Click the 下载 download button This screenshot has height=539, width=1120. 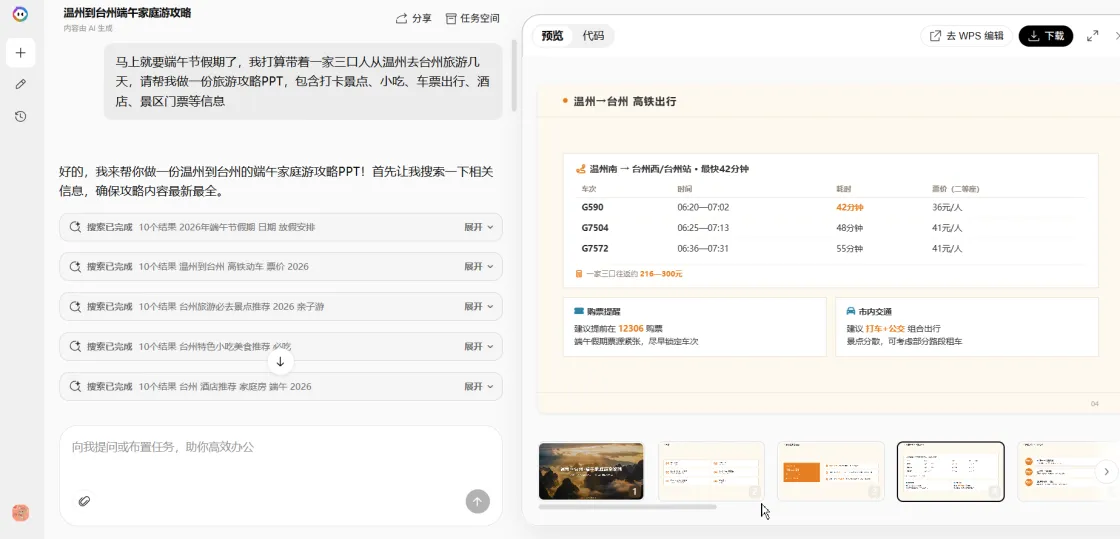click(1046, 36)
